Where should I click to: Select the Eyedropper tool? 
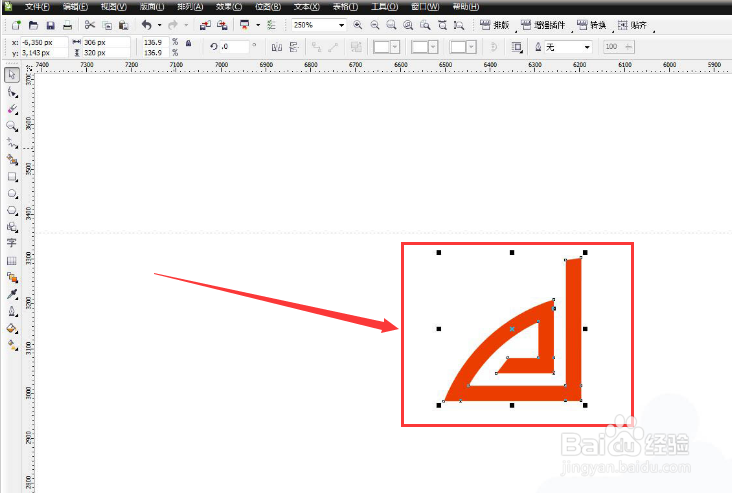click(12, 294)
